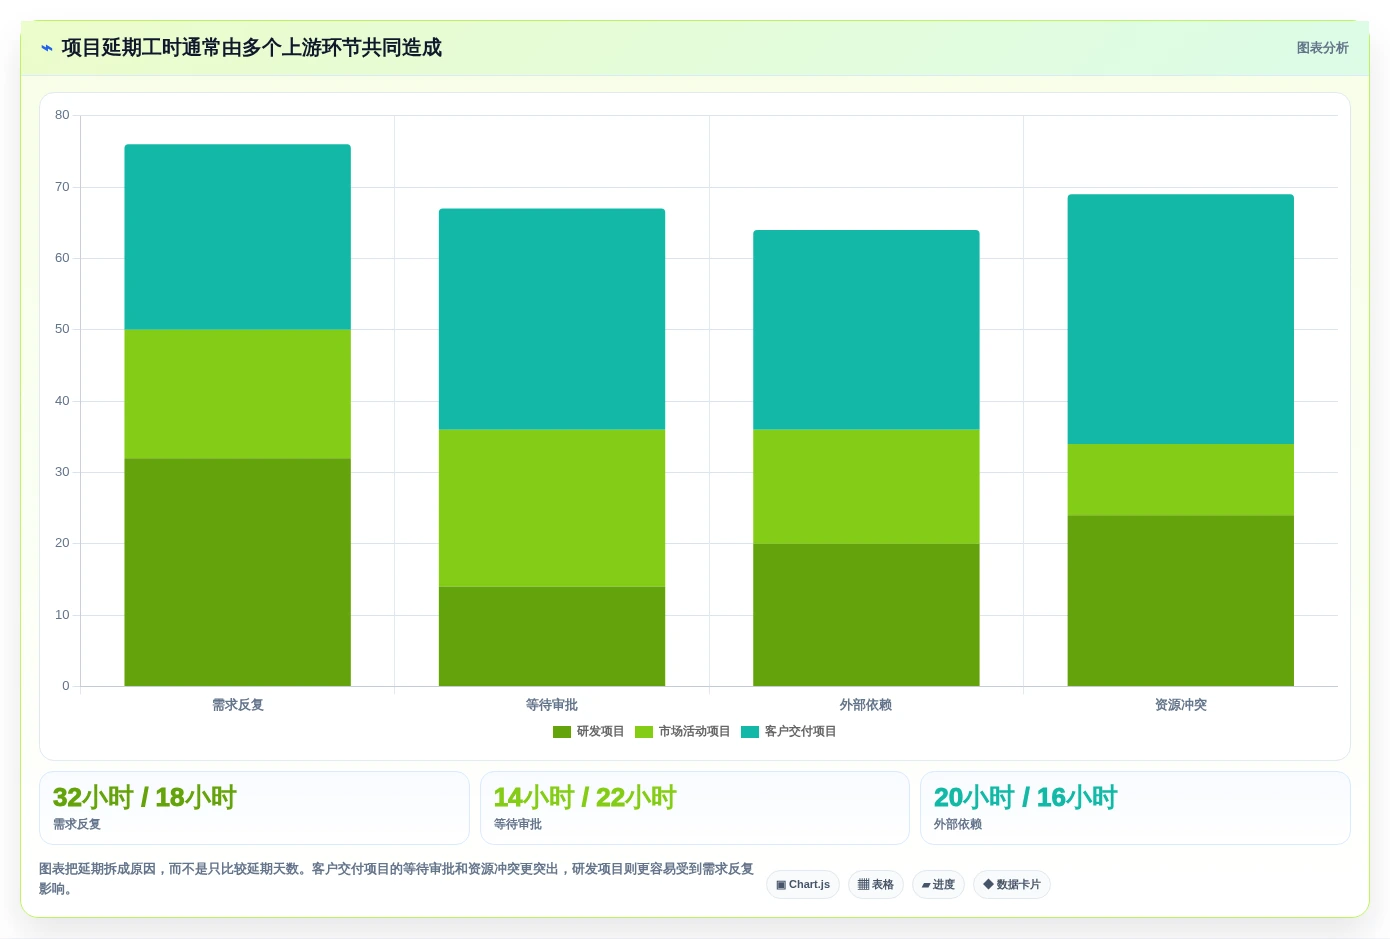Click the 外部依赖 dark green bar segment
Viewport: 1390px width, 939px height.
866,615
